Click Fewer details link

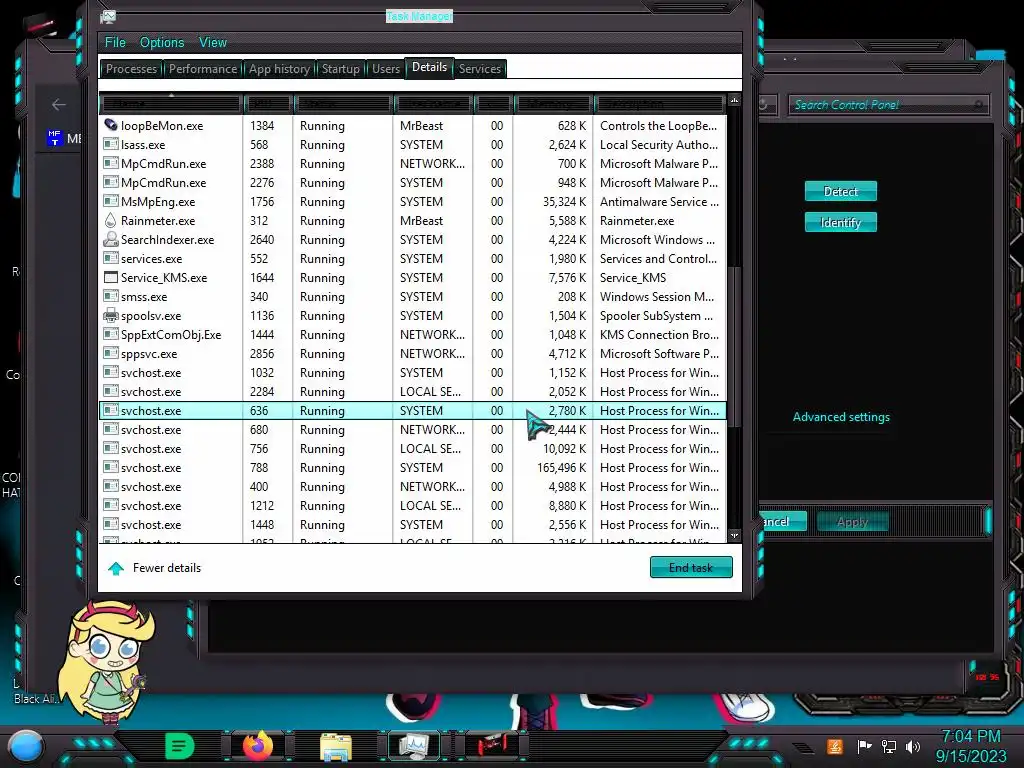167,568
